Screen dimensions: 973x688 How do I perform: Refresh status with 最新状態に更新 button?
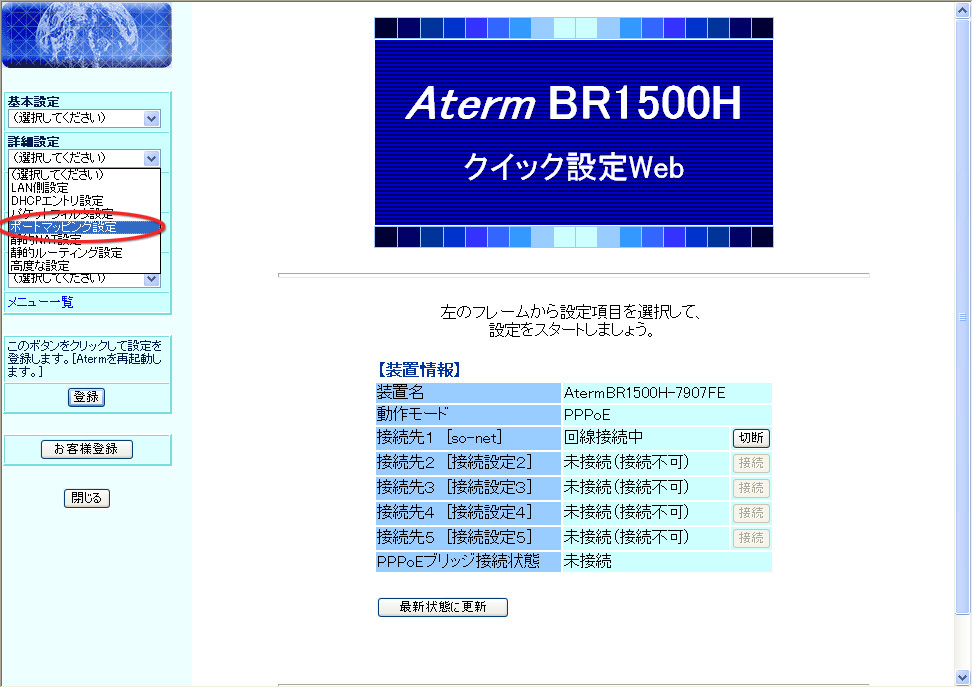click(x=442, y=607)
